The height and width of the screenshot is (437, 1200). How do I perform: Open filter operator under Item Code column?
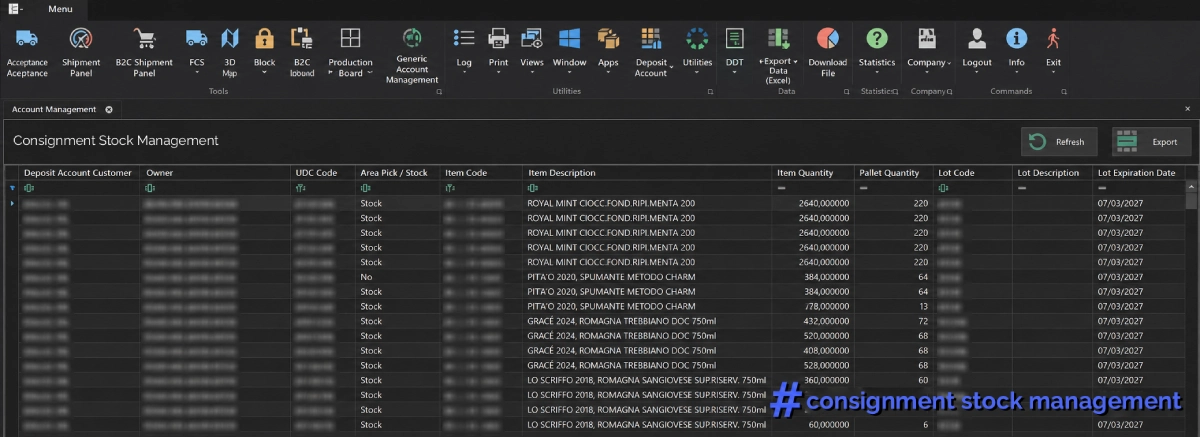tap(450, 188)
